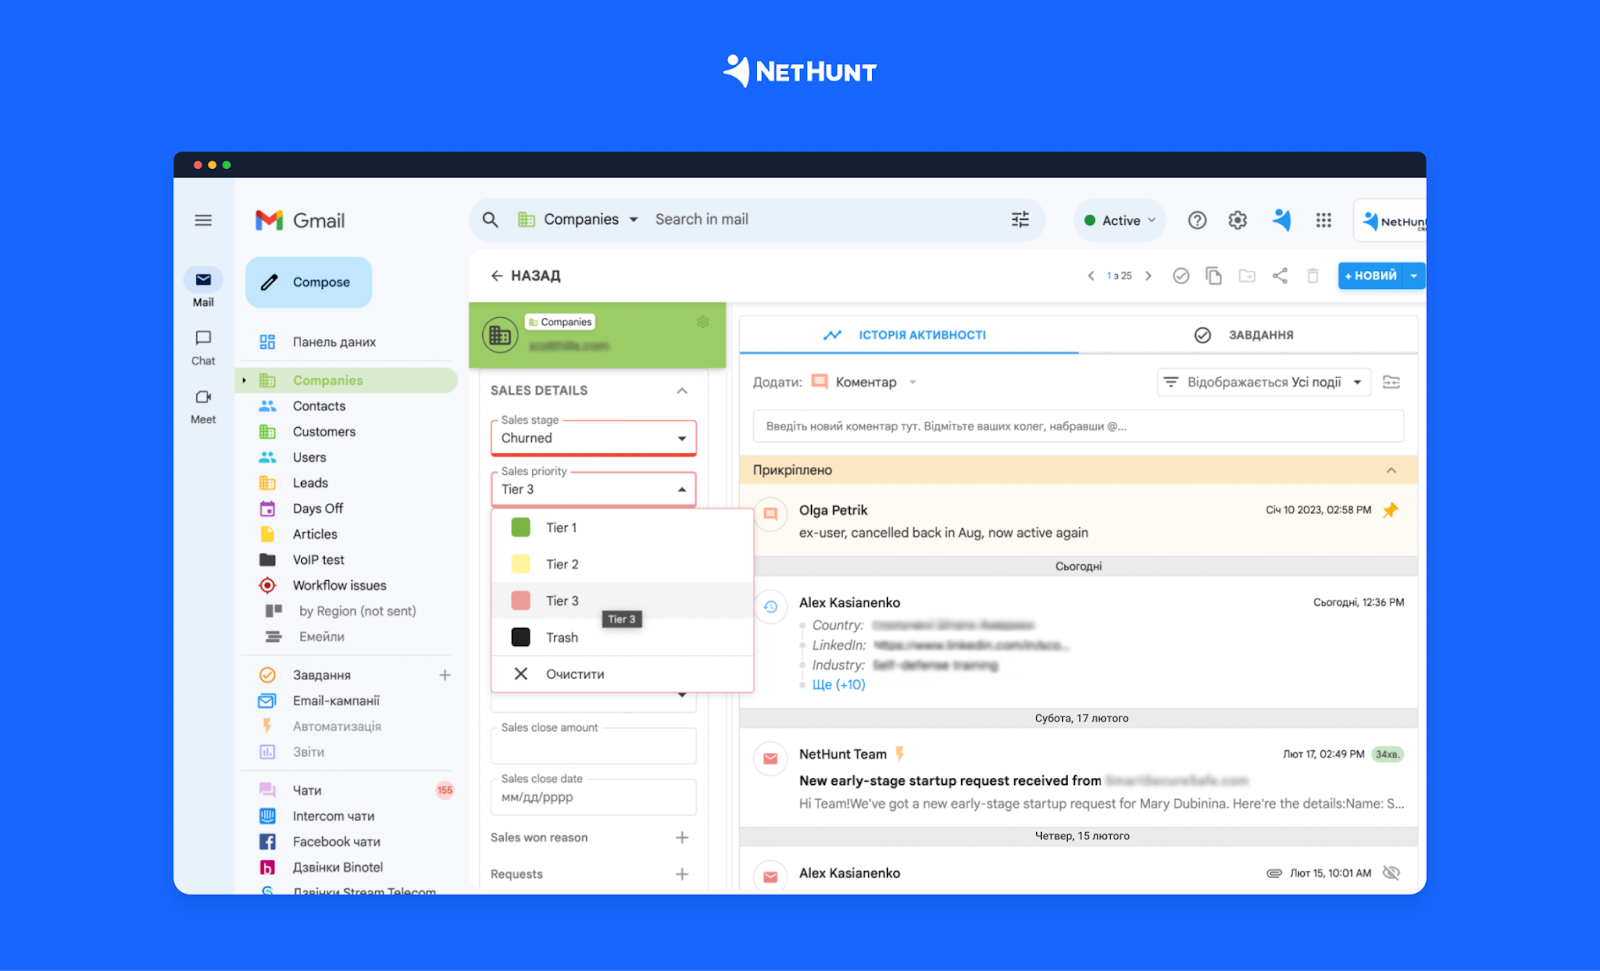Expand the Companies folder tree arrow

tap(244, 380)
